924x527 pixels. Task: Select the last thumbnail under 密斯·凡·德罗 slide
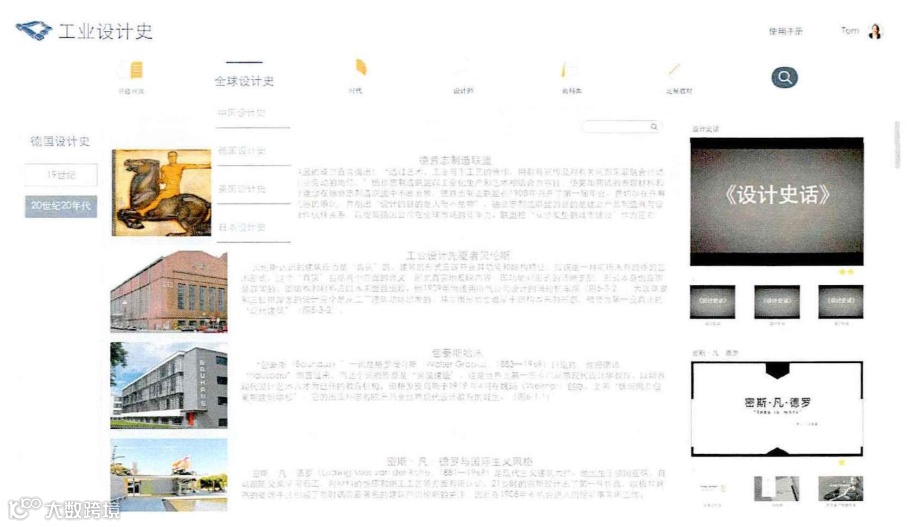click(841, 488)
